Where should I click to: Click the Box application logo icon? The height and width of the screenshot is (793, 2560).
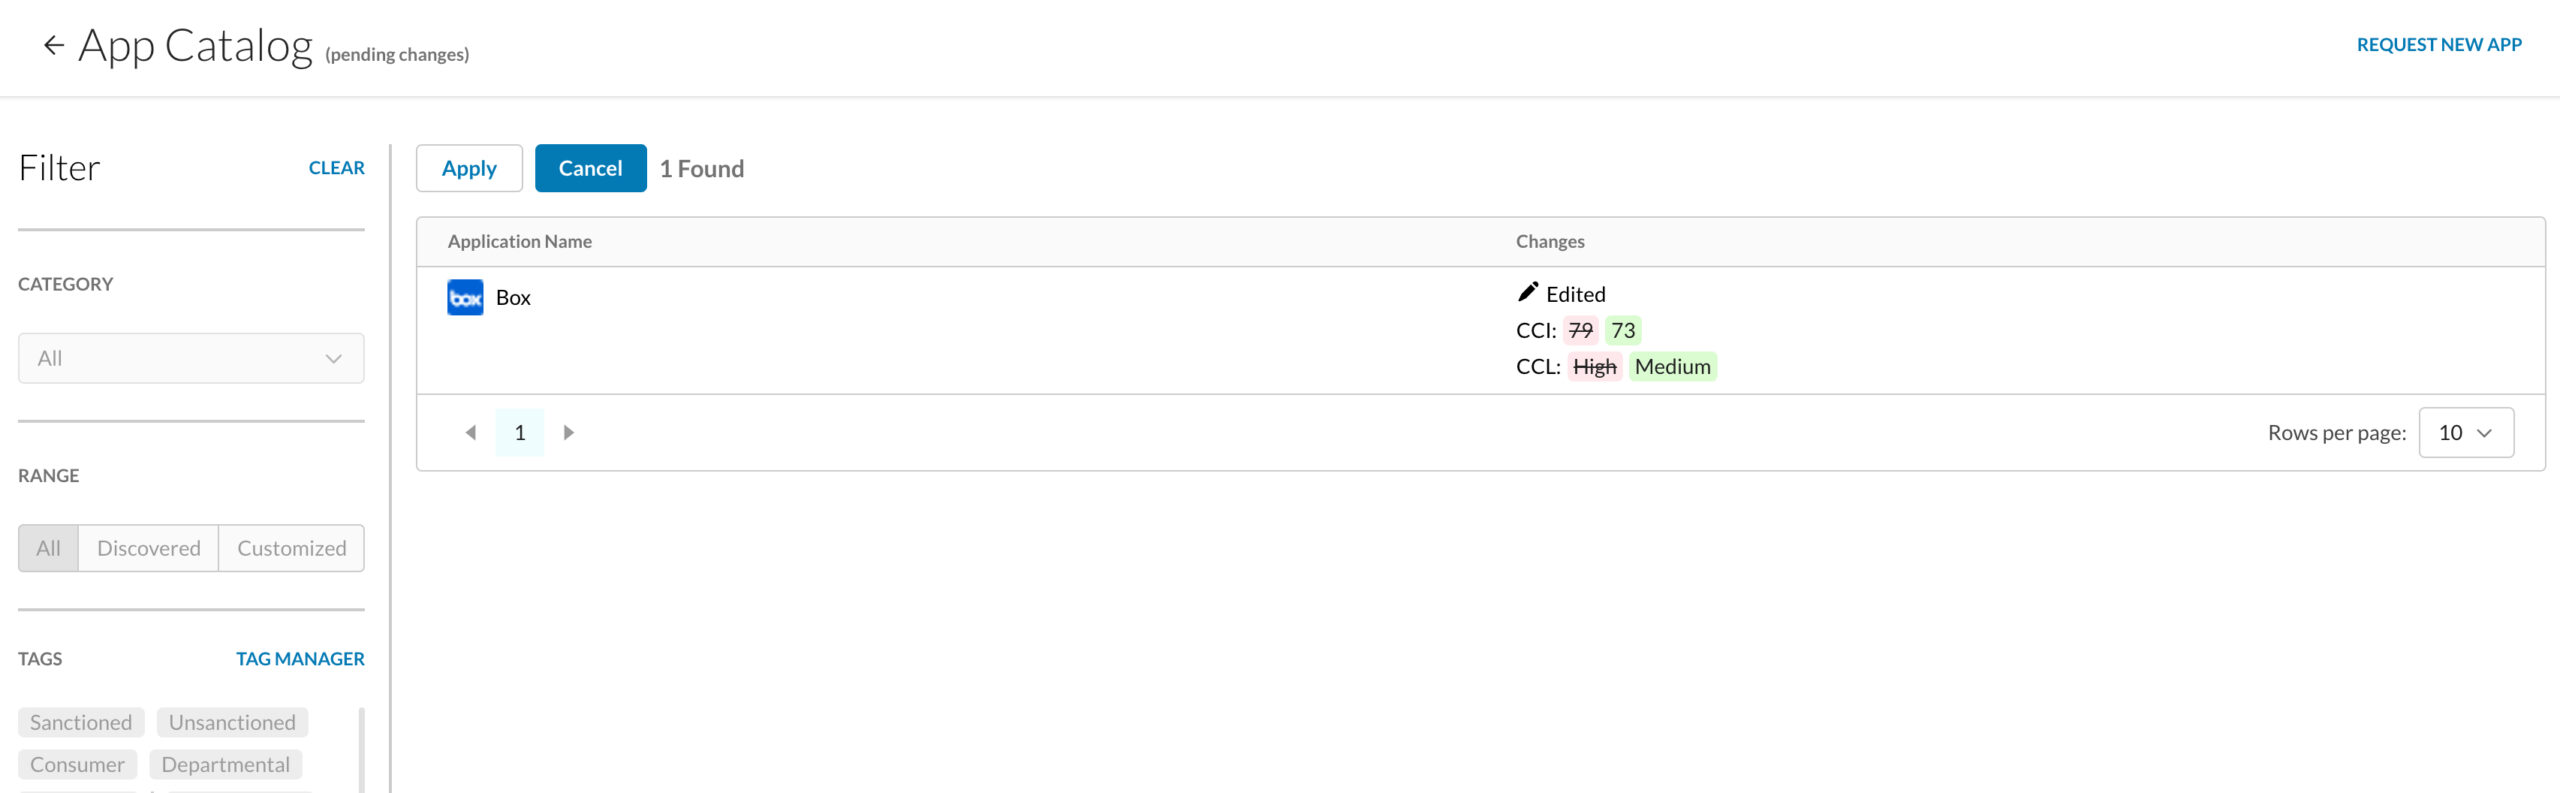click(465, 297)
